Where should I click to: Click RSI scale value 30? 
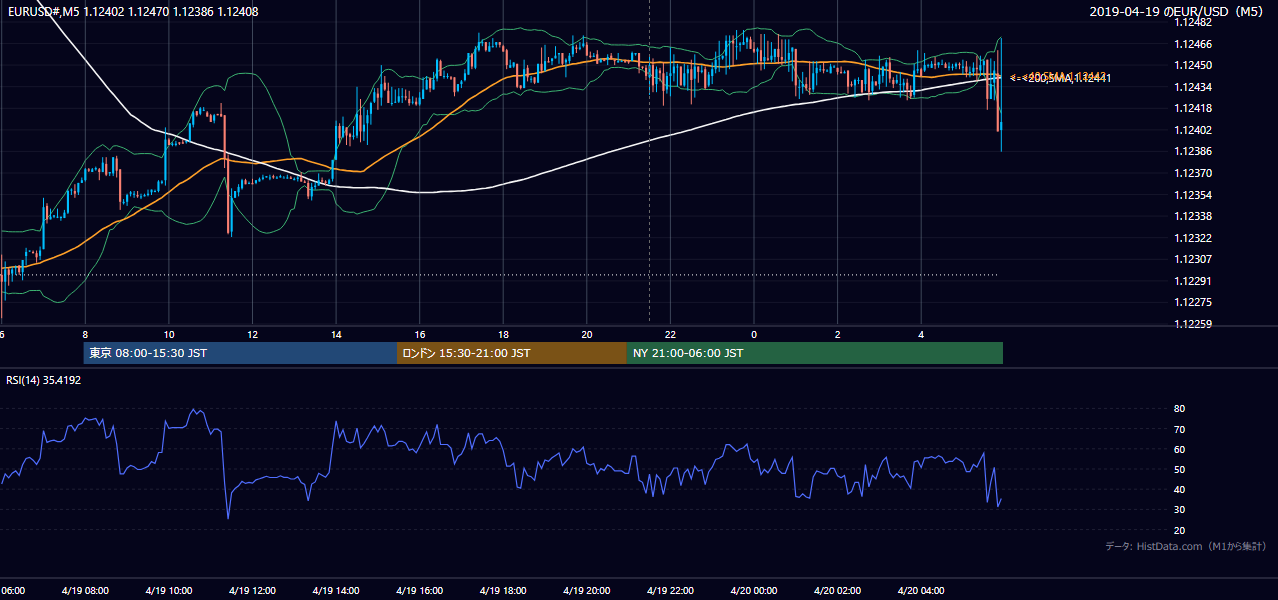(x=1180, y=509)
